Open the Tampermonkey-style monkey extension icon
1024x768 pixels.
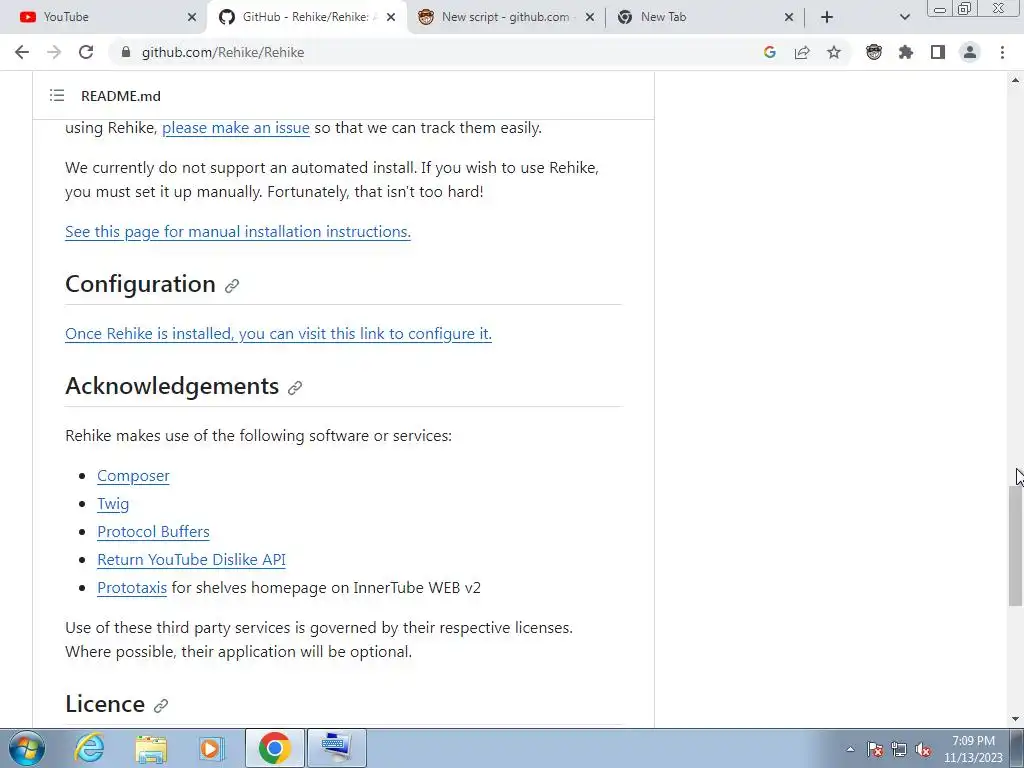point(874,52)
